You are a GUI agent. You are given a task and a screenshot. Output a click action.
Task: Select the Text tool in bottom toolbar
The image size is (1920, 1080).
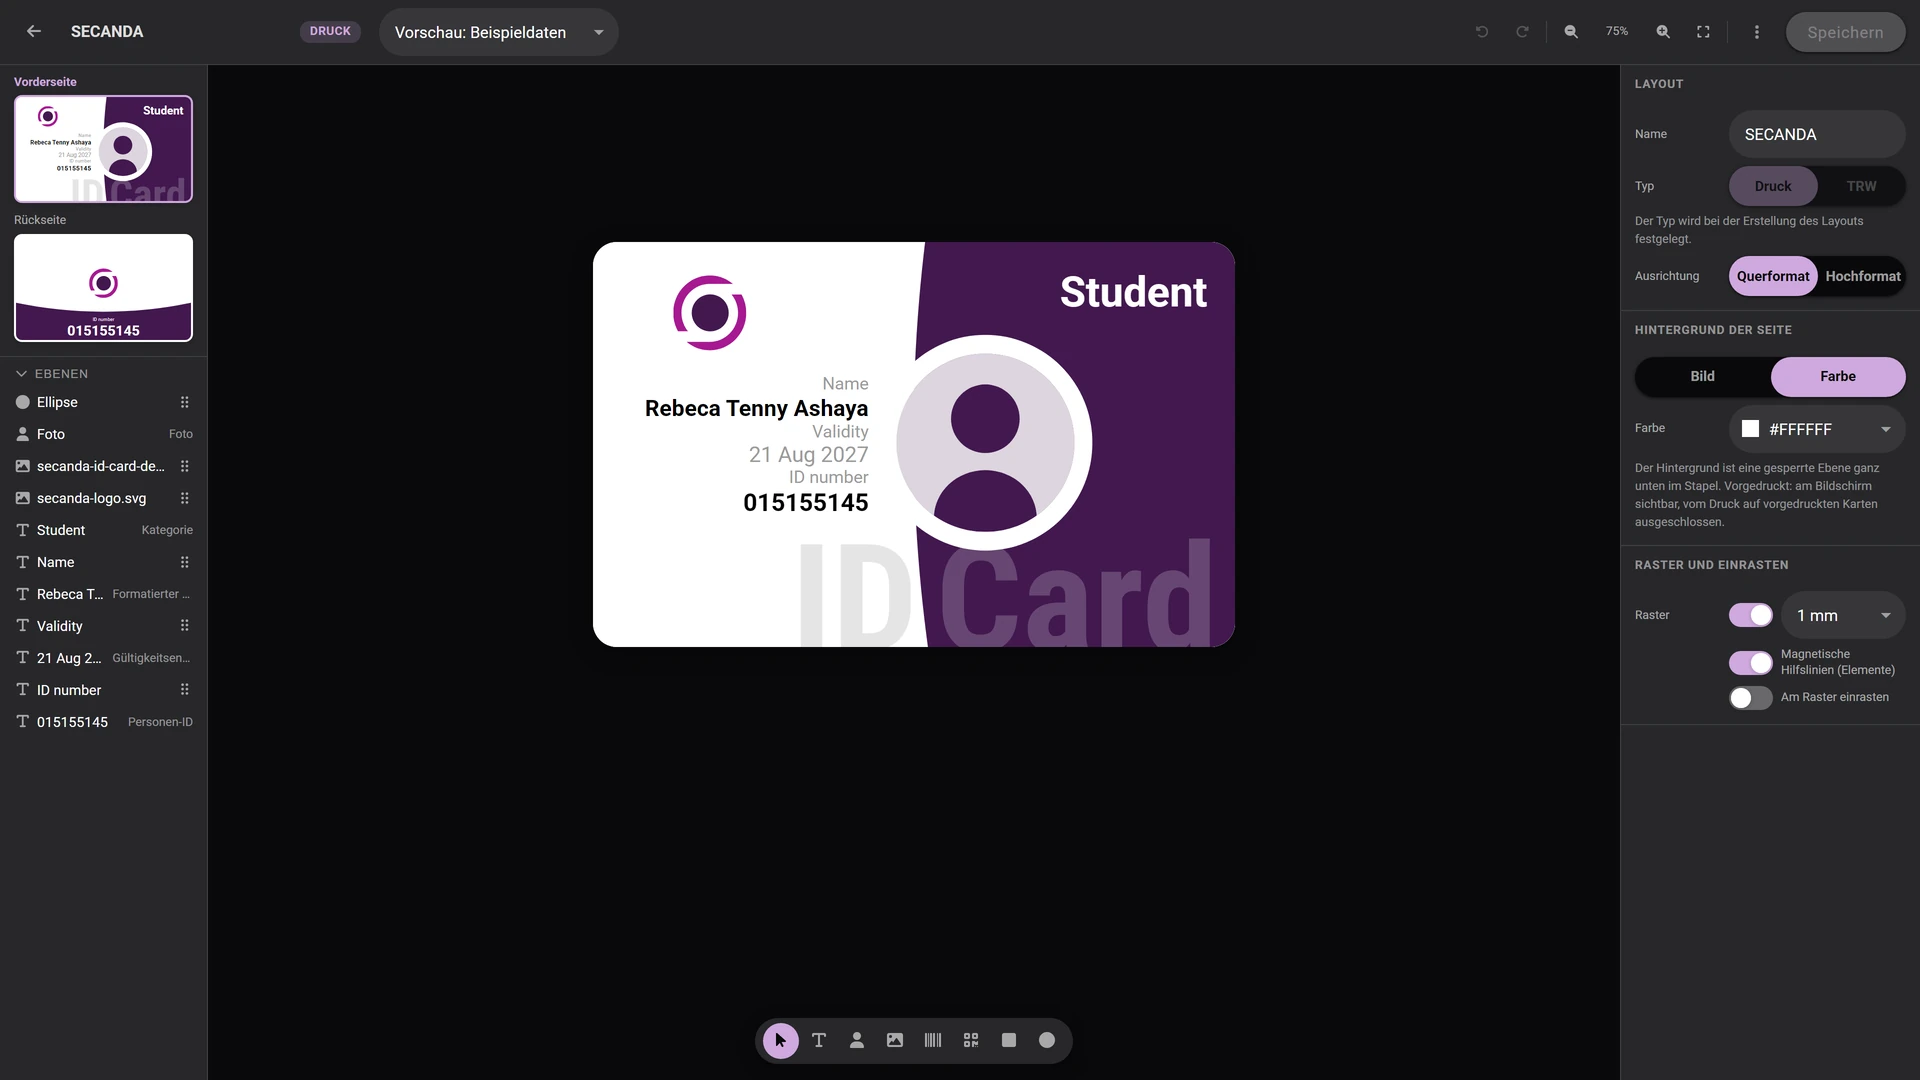819,1040
